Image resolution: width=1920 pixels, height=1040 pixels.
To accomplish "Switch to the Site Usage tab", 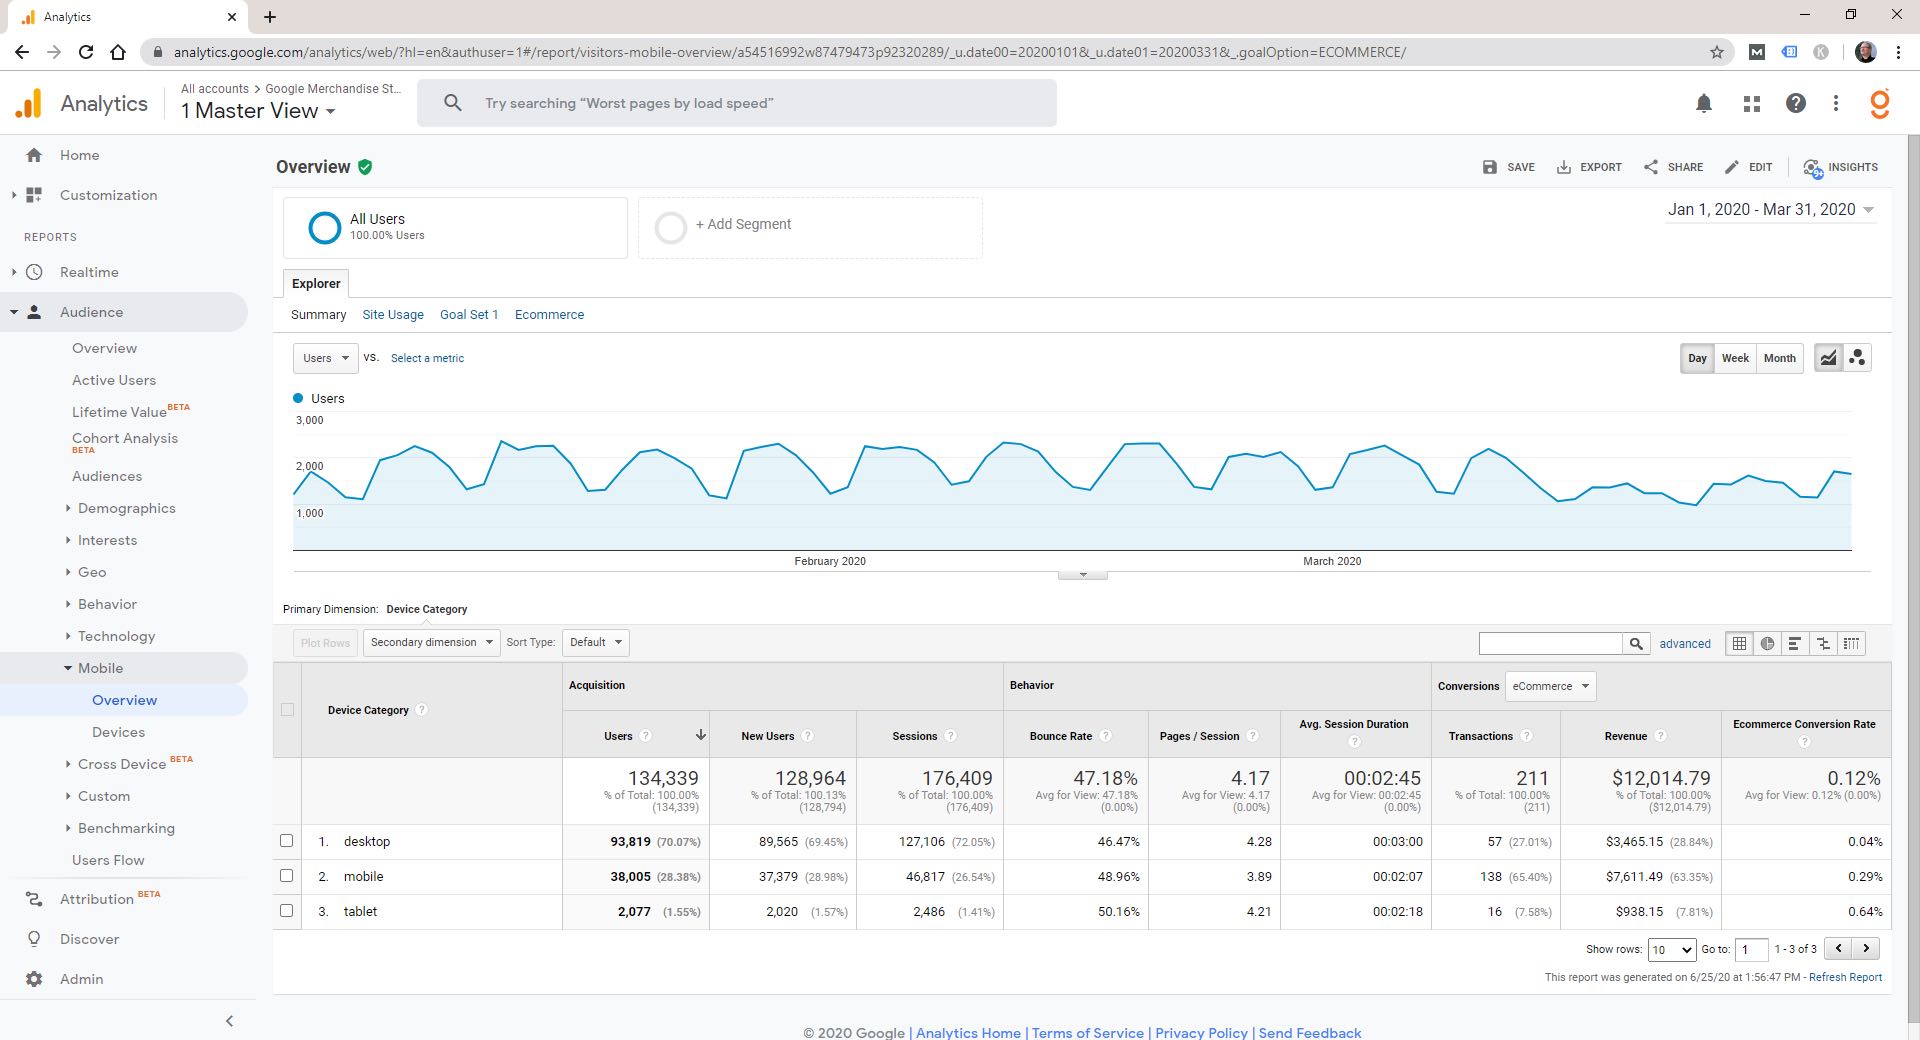I will 393,314.
